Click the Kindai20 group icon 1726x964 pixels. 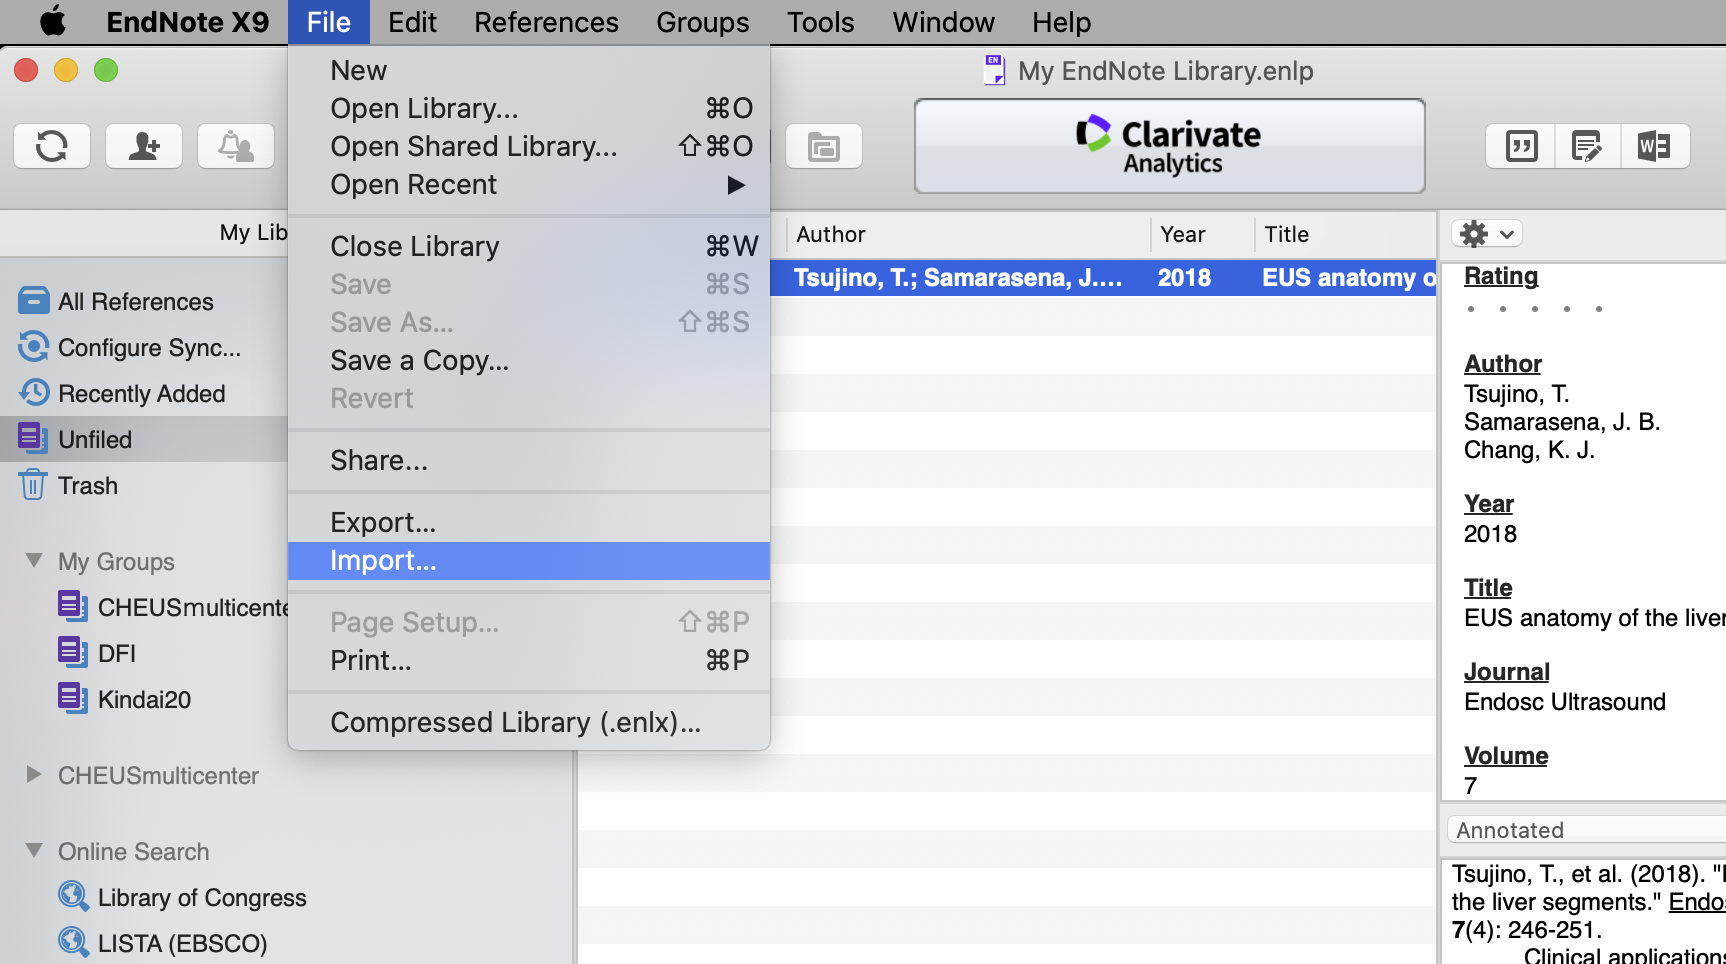click(72, 698)
